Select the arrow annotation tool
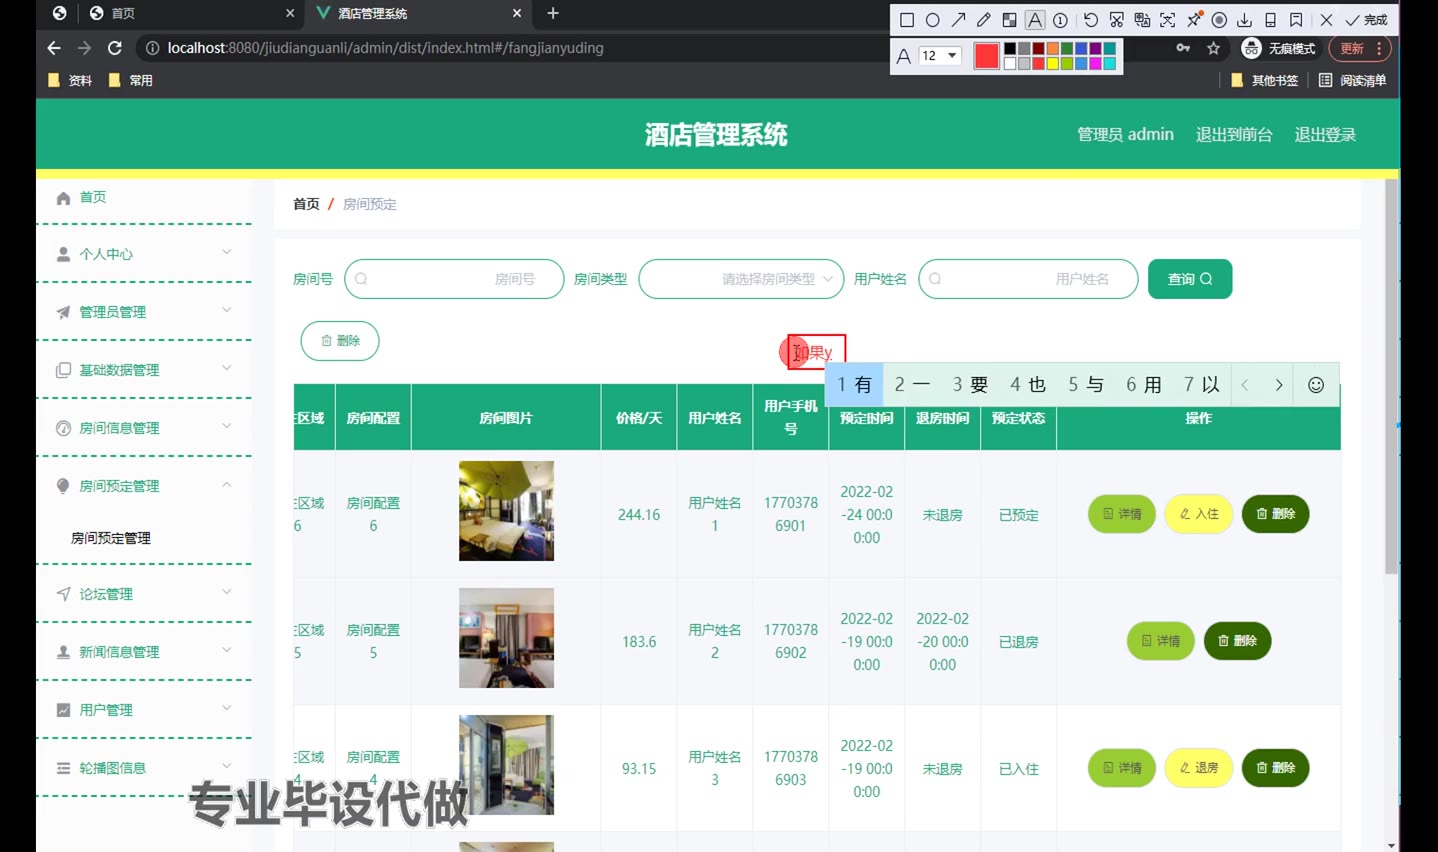Image resolution: width=1438 pixels, height=852 pixels. 958,20
